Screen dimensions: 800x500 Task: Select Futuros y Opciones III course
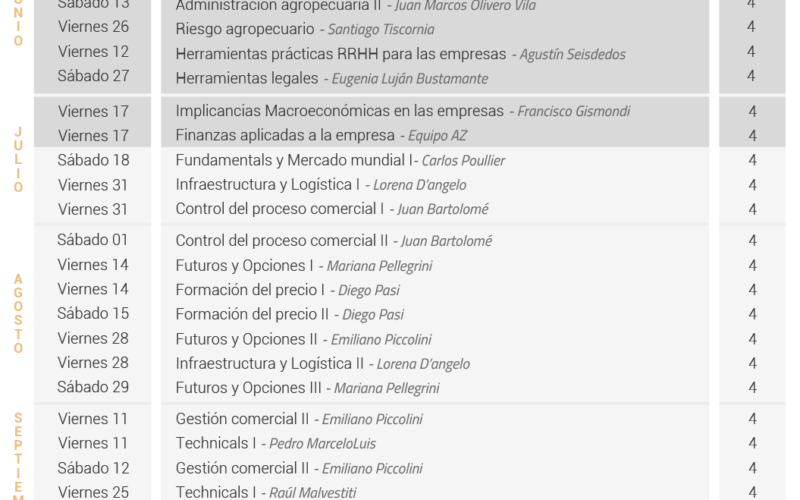click(307, 388)
